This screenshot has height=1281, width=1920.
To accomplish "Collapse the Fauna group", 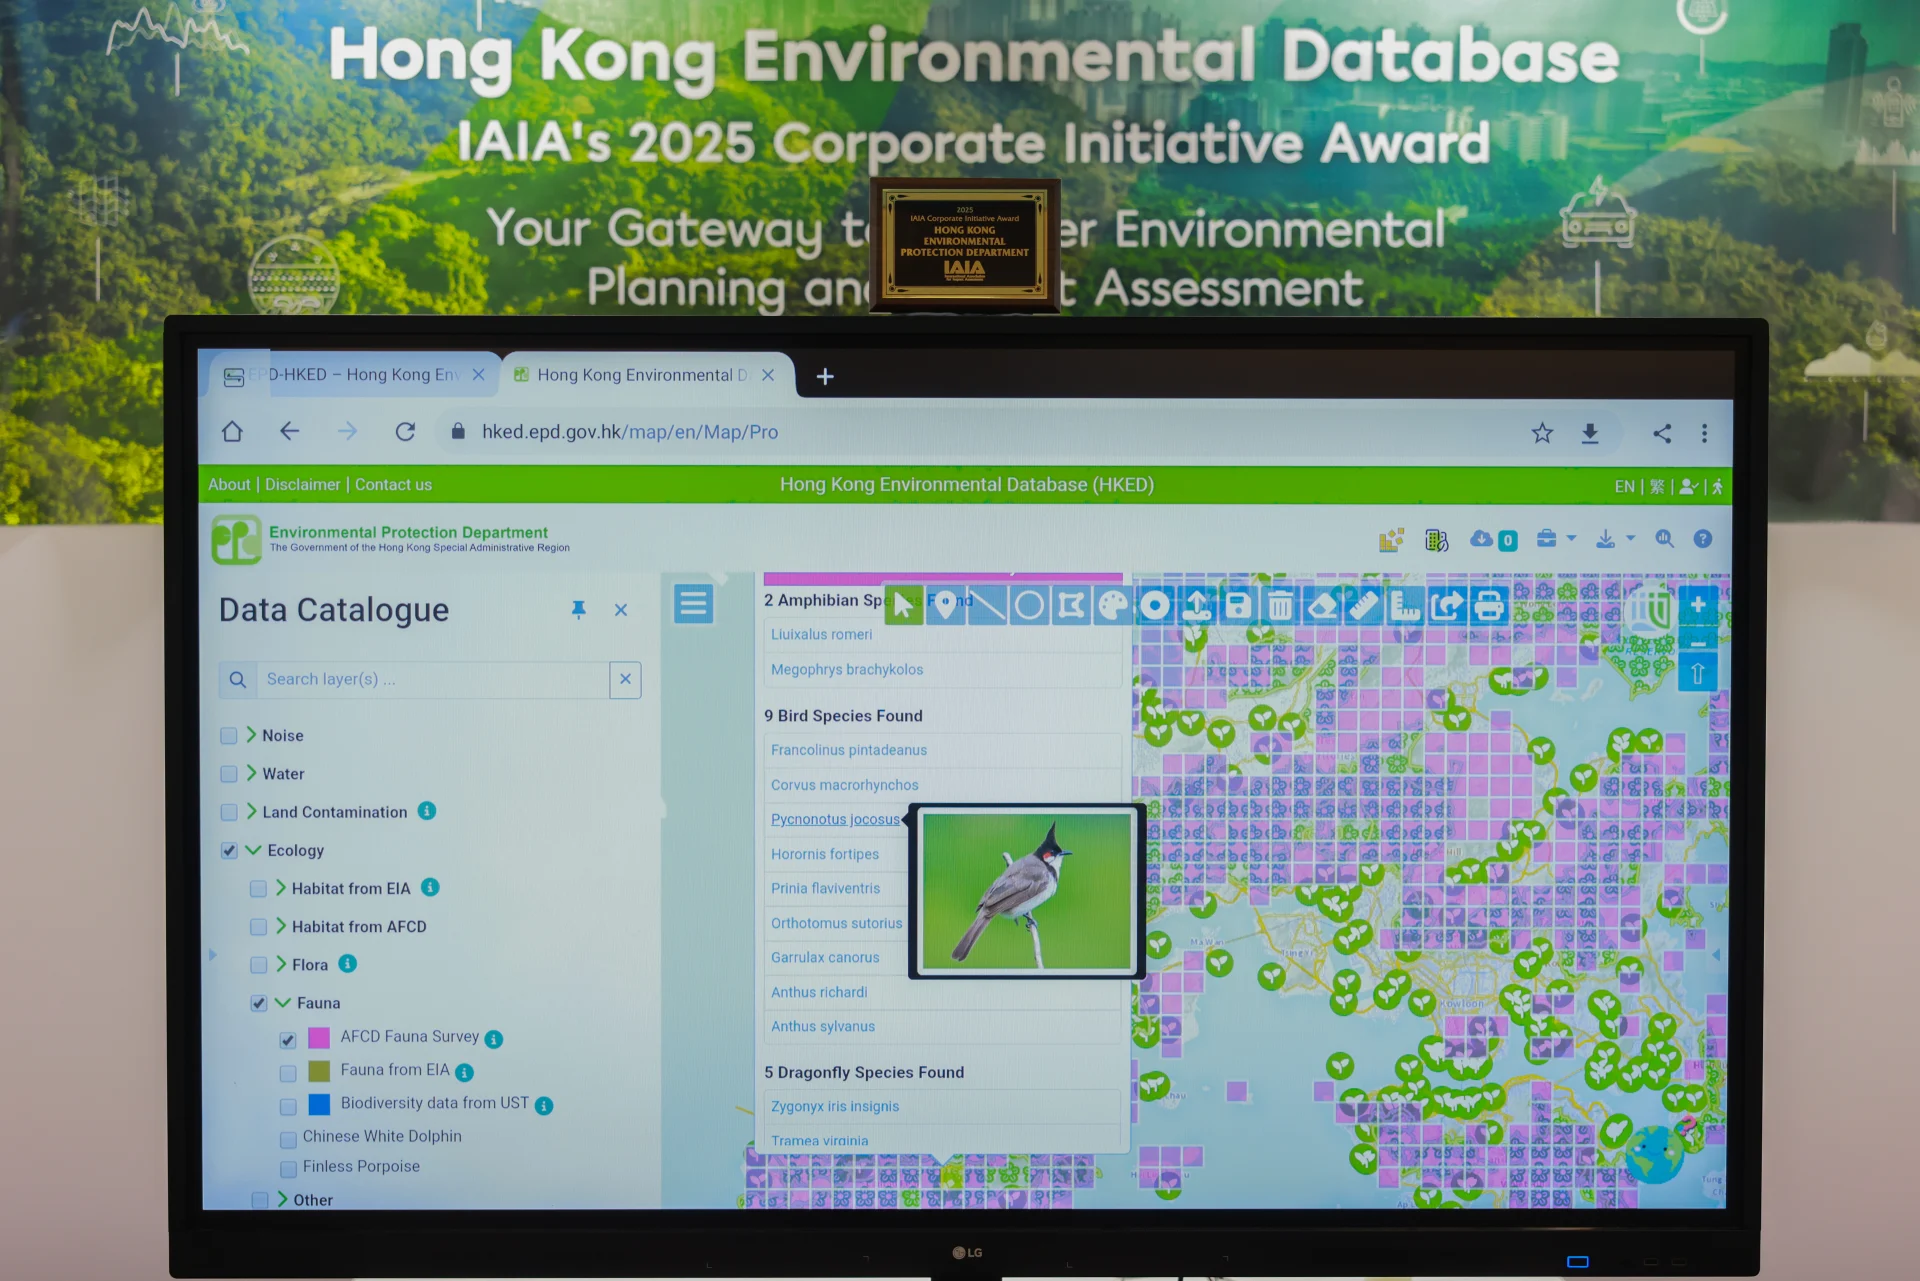I will point(283,1002).
